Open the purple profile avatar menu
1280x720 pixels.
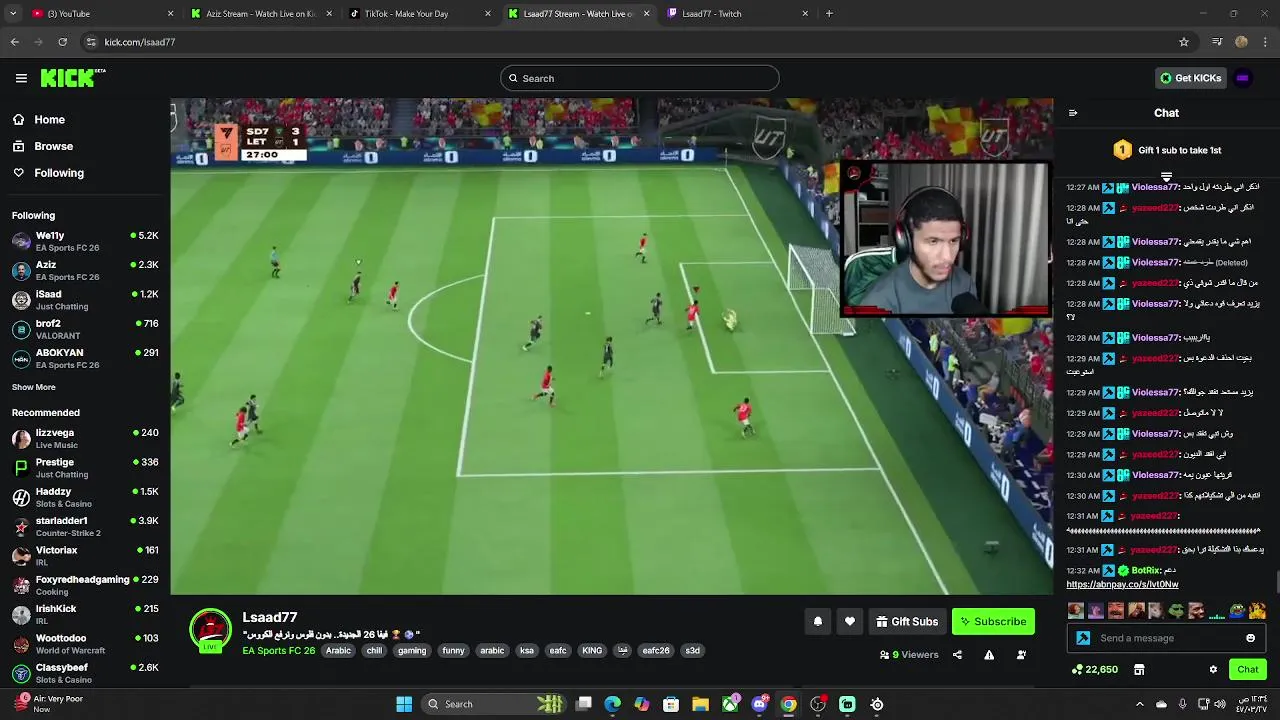pos(1243,78)
